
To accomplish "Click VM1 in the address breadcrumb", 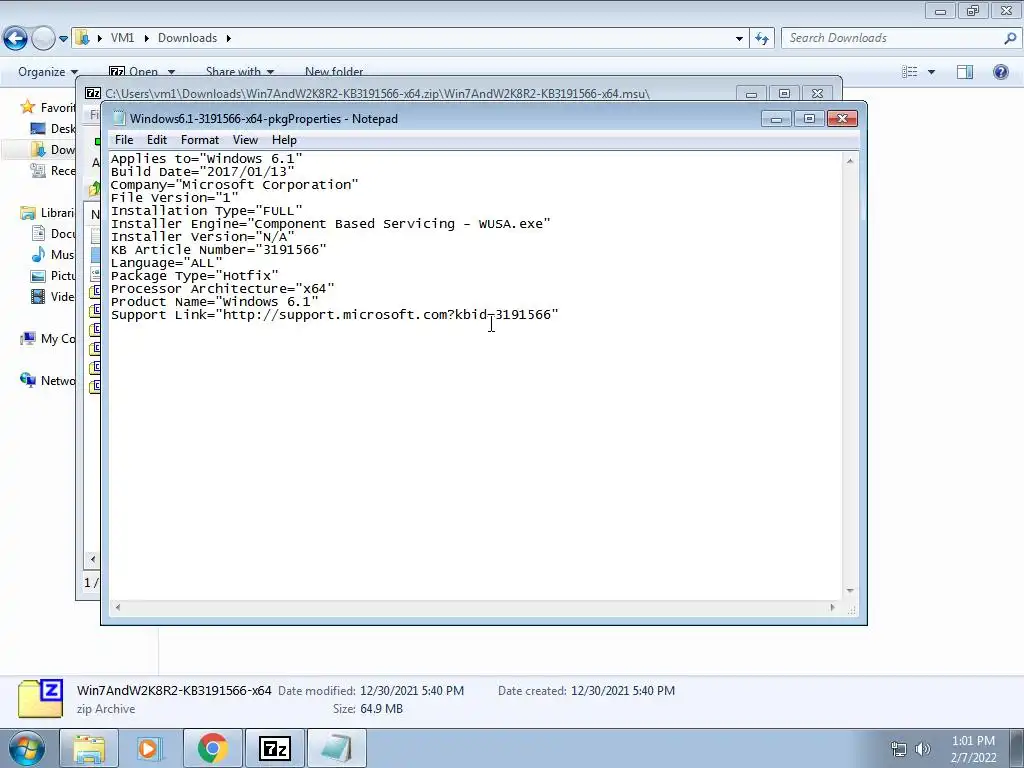I will [x=122, y=38].
